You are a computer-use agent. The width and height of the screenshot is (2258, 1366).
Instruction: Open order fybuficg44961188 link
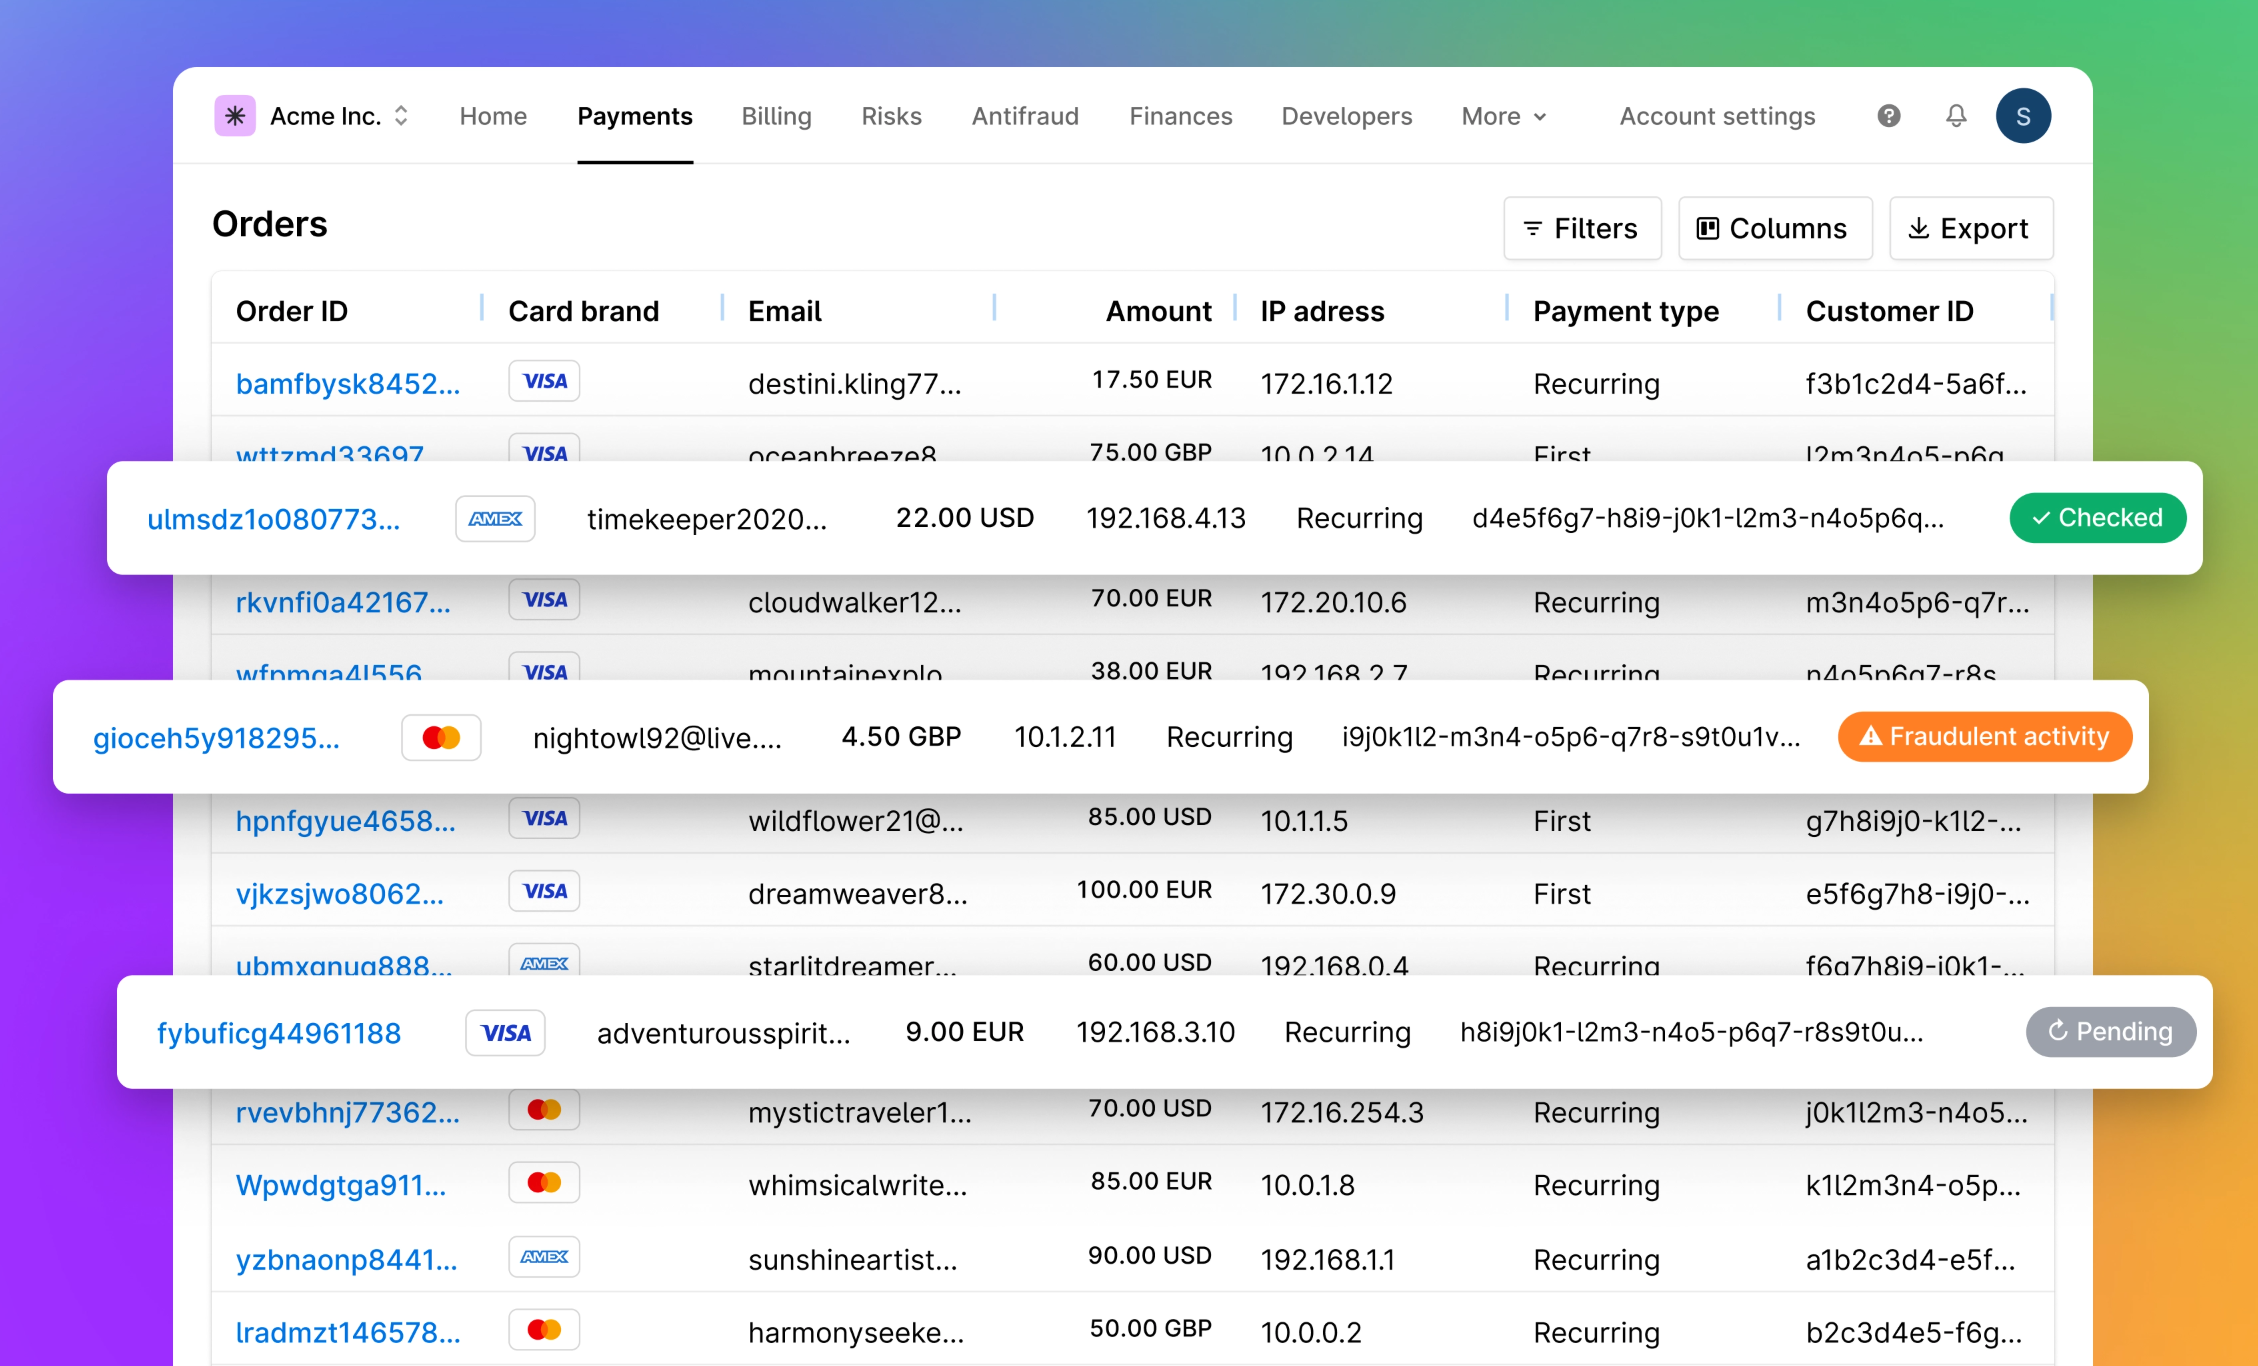(279, 1034)
